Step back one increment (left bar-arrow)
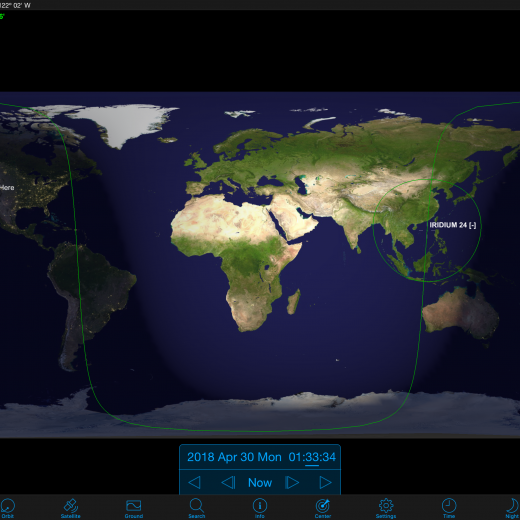 (228, 482)
